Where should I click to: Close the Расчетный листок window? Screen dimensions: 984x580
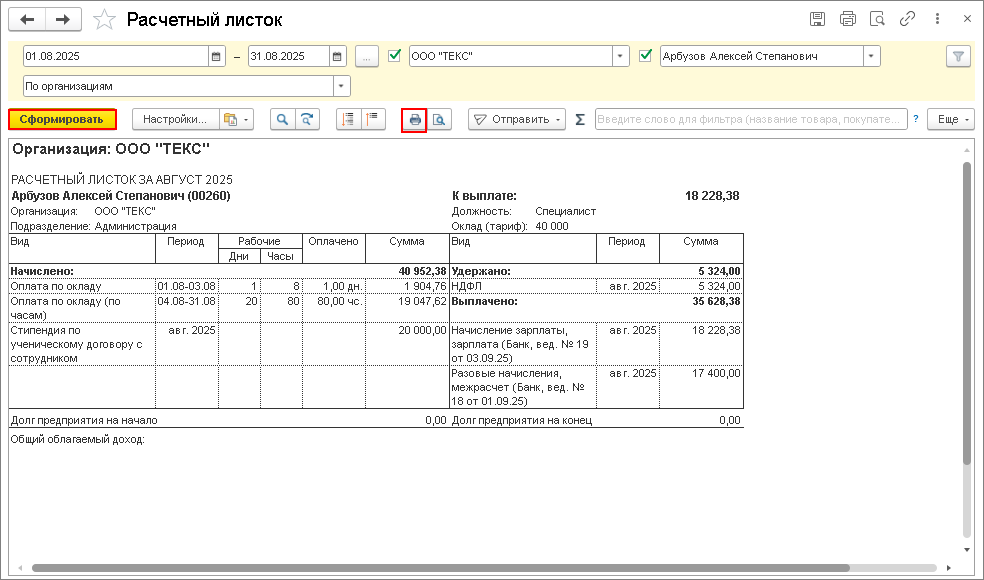967,19
